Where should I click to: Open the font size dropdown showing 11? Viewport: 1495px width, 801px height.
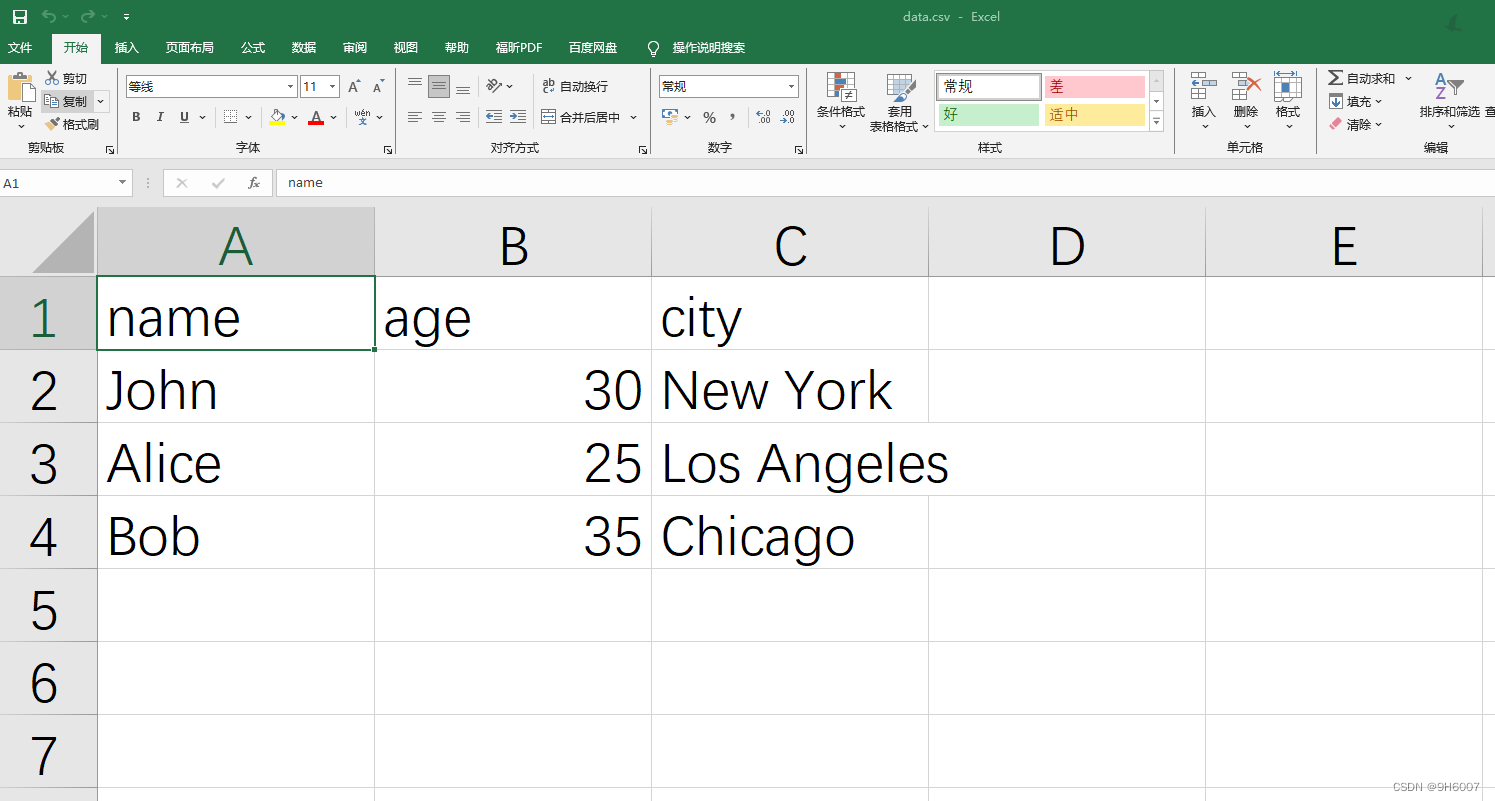tap(333, 87)
